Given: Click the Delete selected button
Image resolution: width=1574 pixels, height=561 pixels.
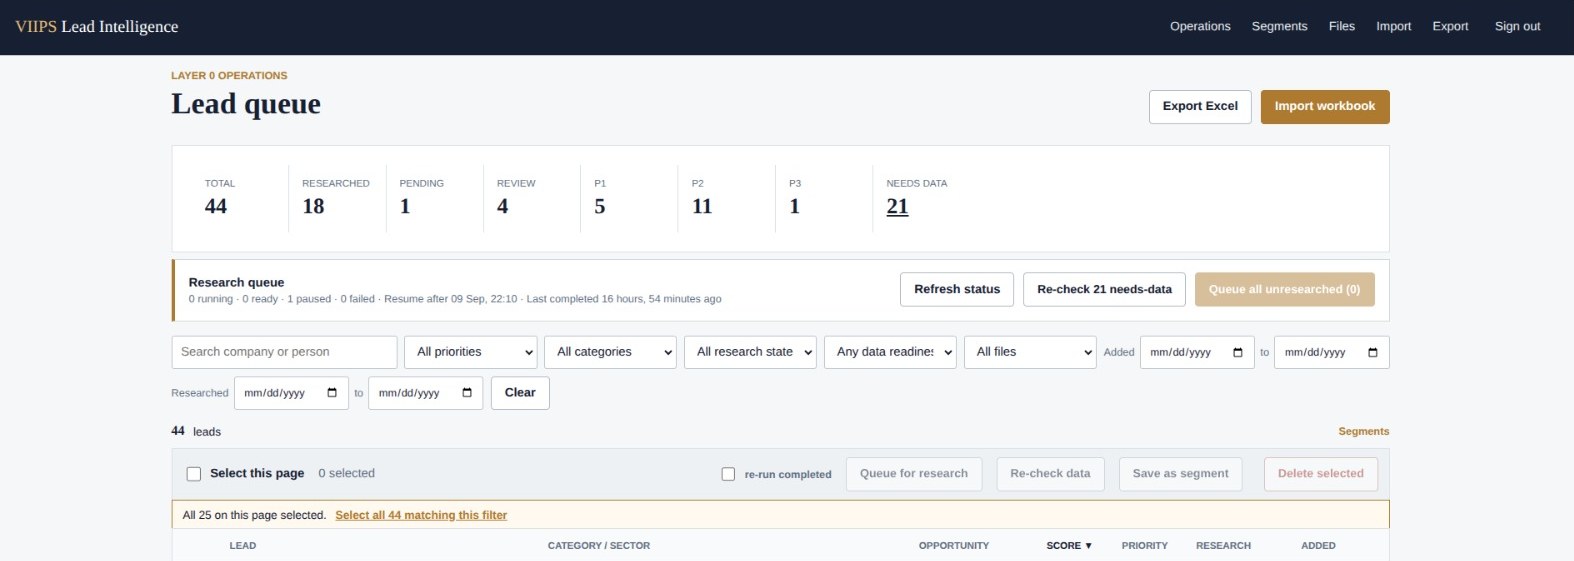Looking at the screenshot, I should pos(1320,474).
